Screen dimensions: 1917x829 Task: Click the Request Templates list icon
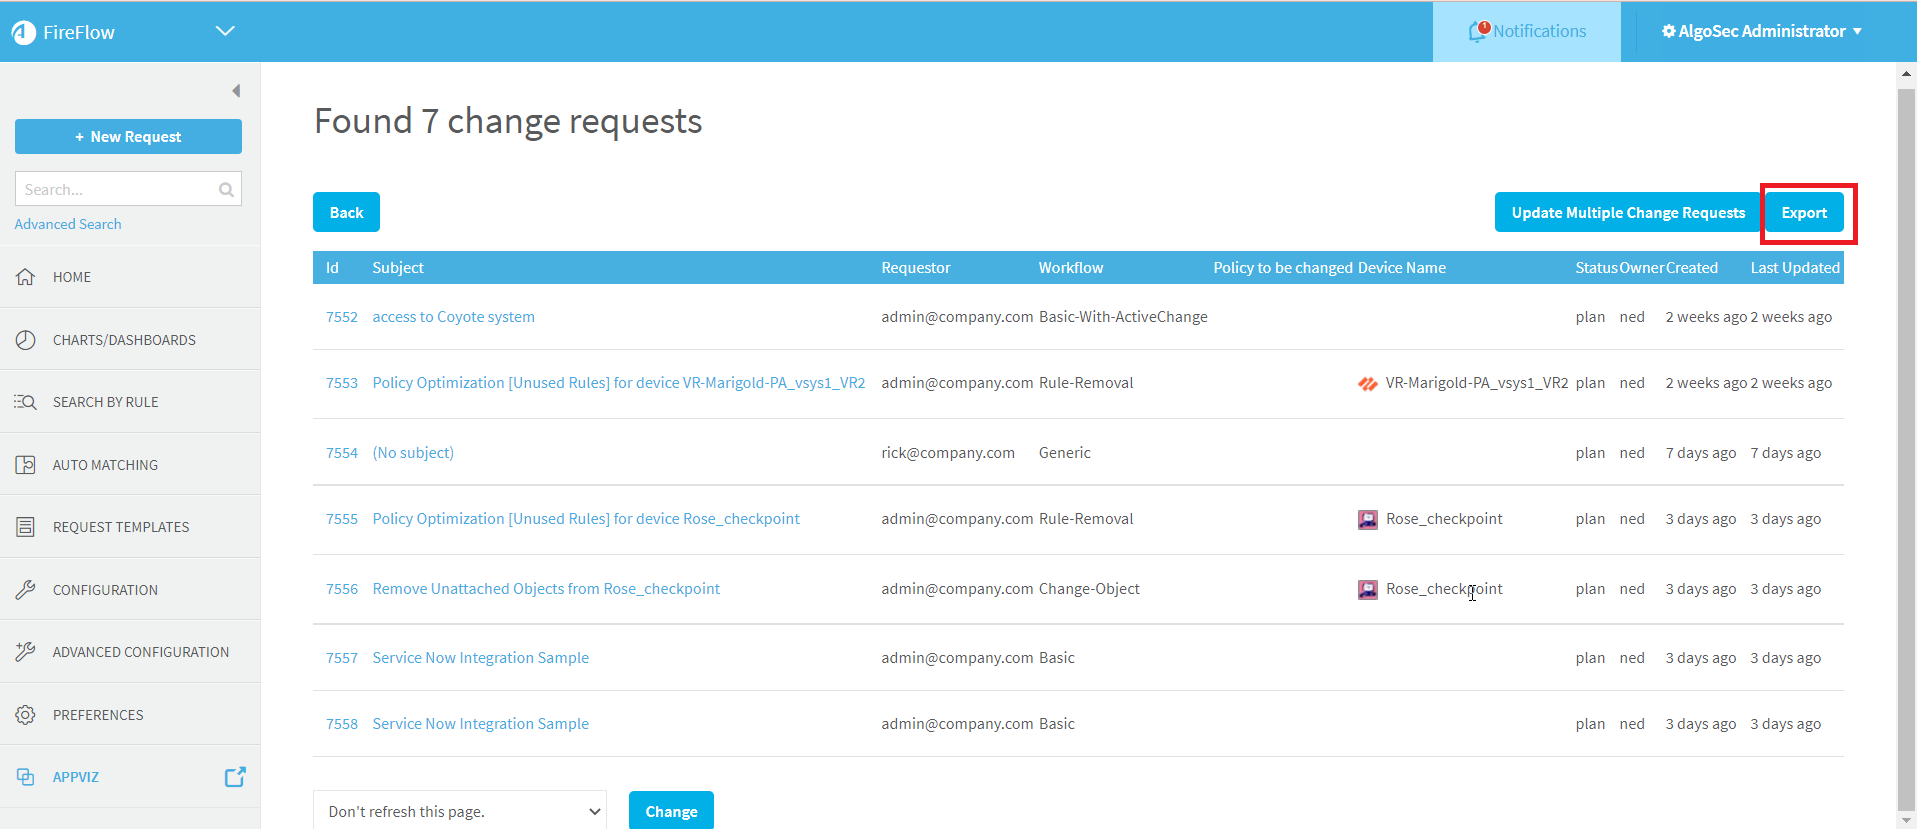tap(26, 527)
